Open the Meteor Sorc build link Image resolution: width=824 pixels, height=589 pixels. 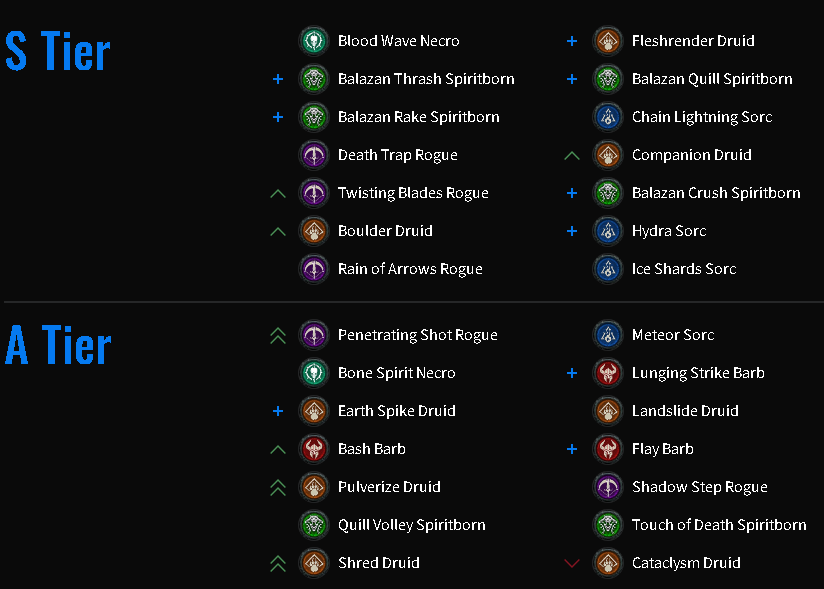pos(673,335)
